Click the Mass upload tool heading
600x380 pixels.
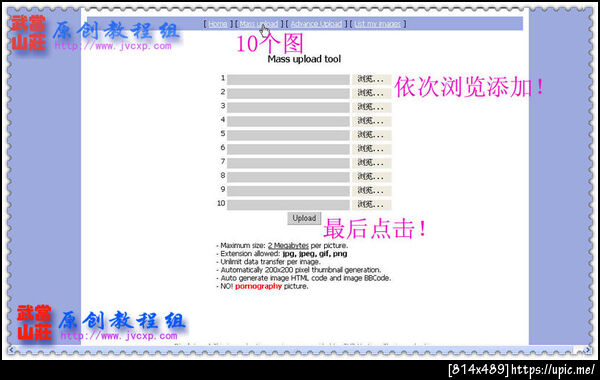pos(304,59)
